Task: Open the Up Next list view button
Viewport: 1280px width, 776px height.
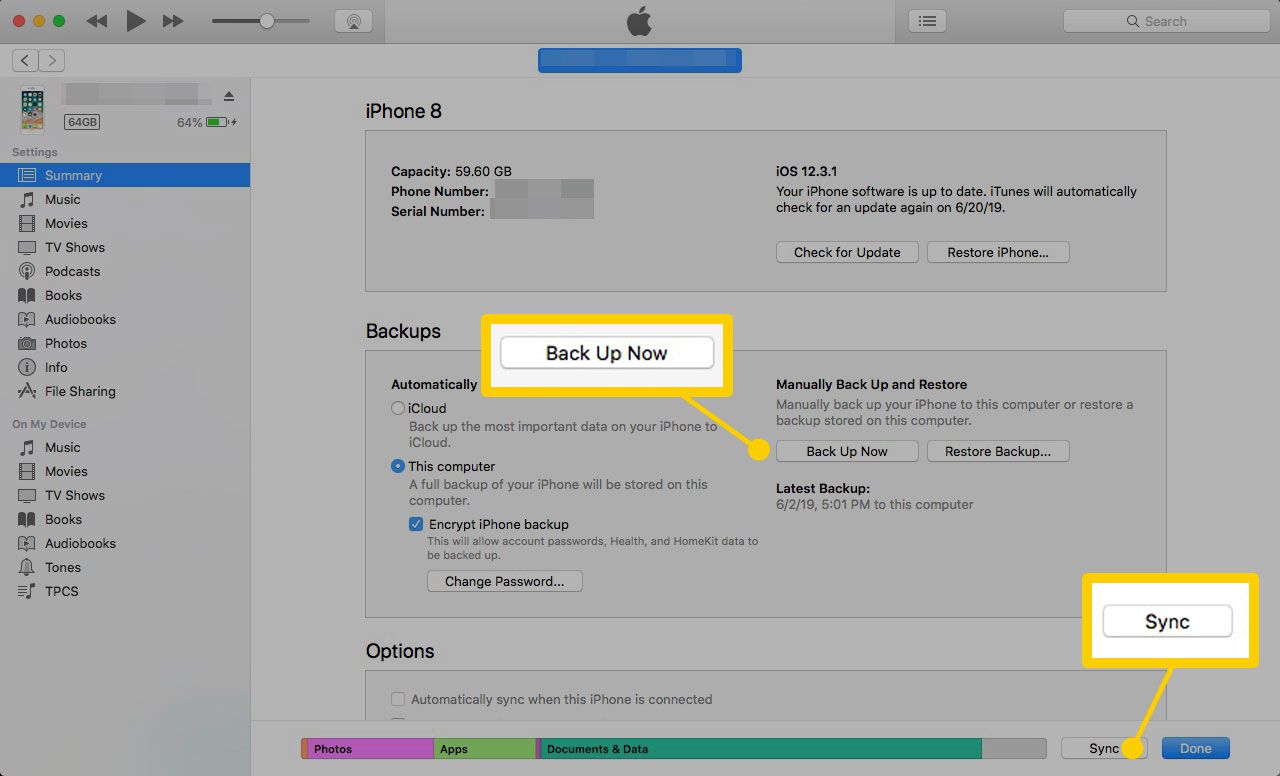Action: [928, 21]
